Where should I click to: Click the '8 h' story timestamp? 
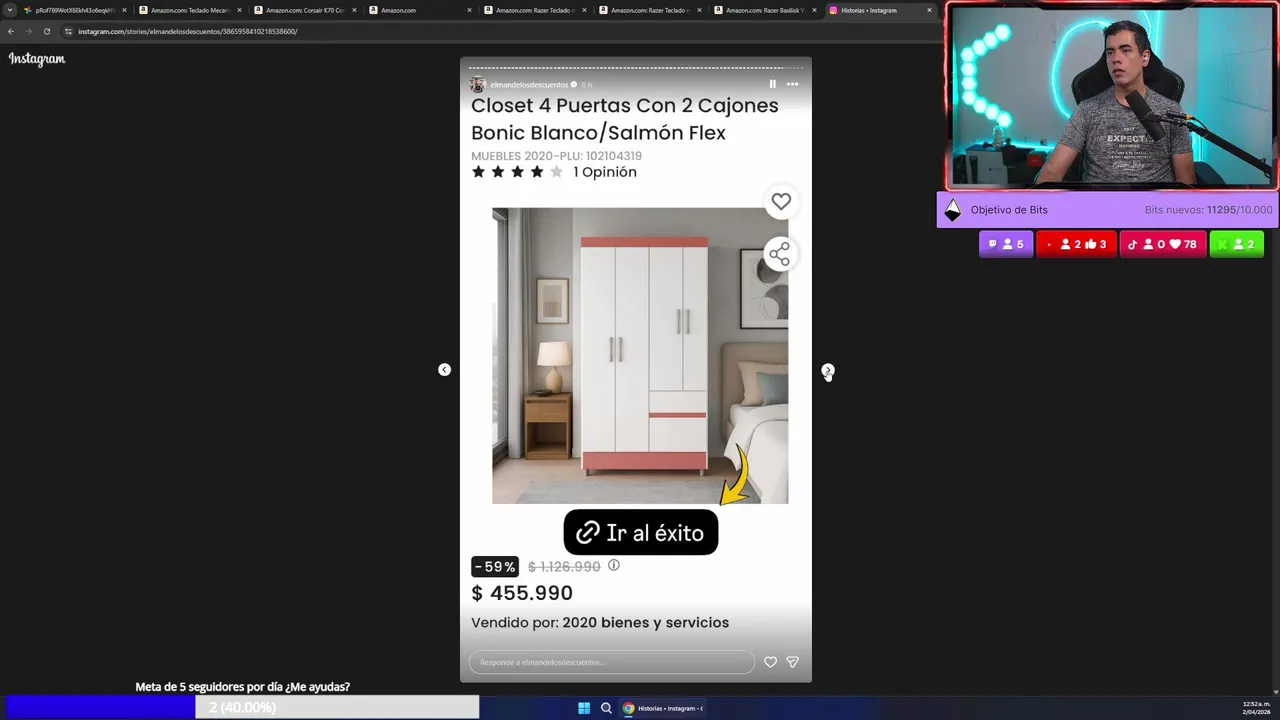[587, 85]
